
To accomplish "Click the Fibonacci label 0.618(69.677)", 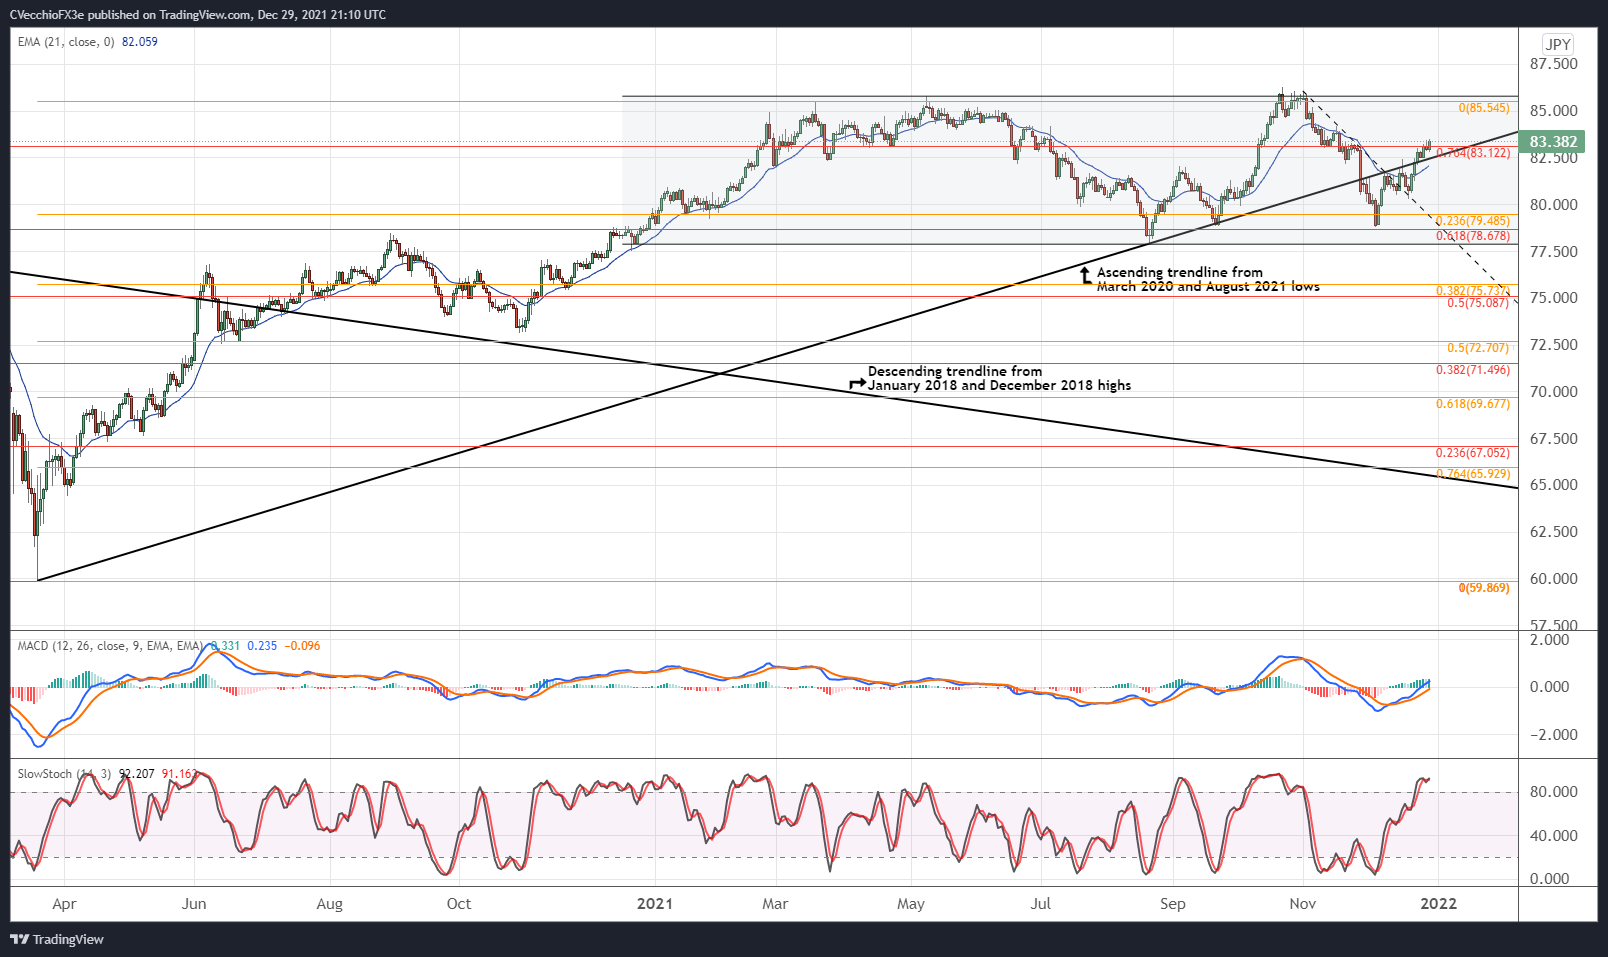I will [1473, 404].
